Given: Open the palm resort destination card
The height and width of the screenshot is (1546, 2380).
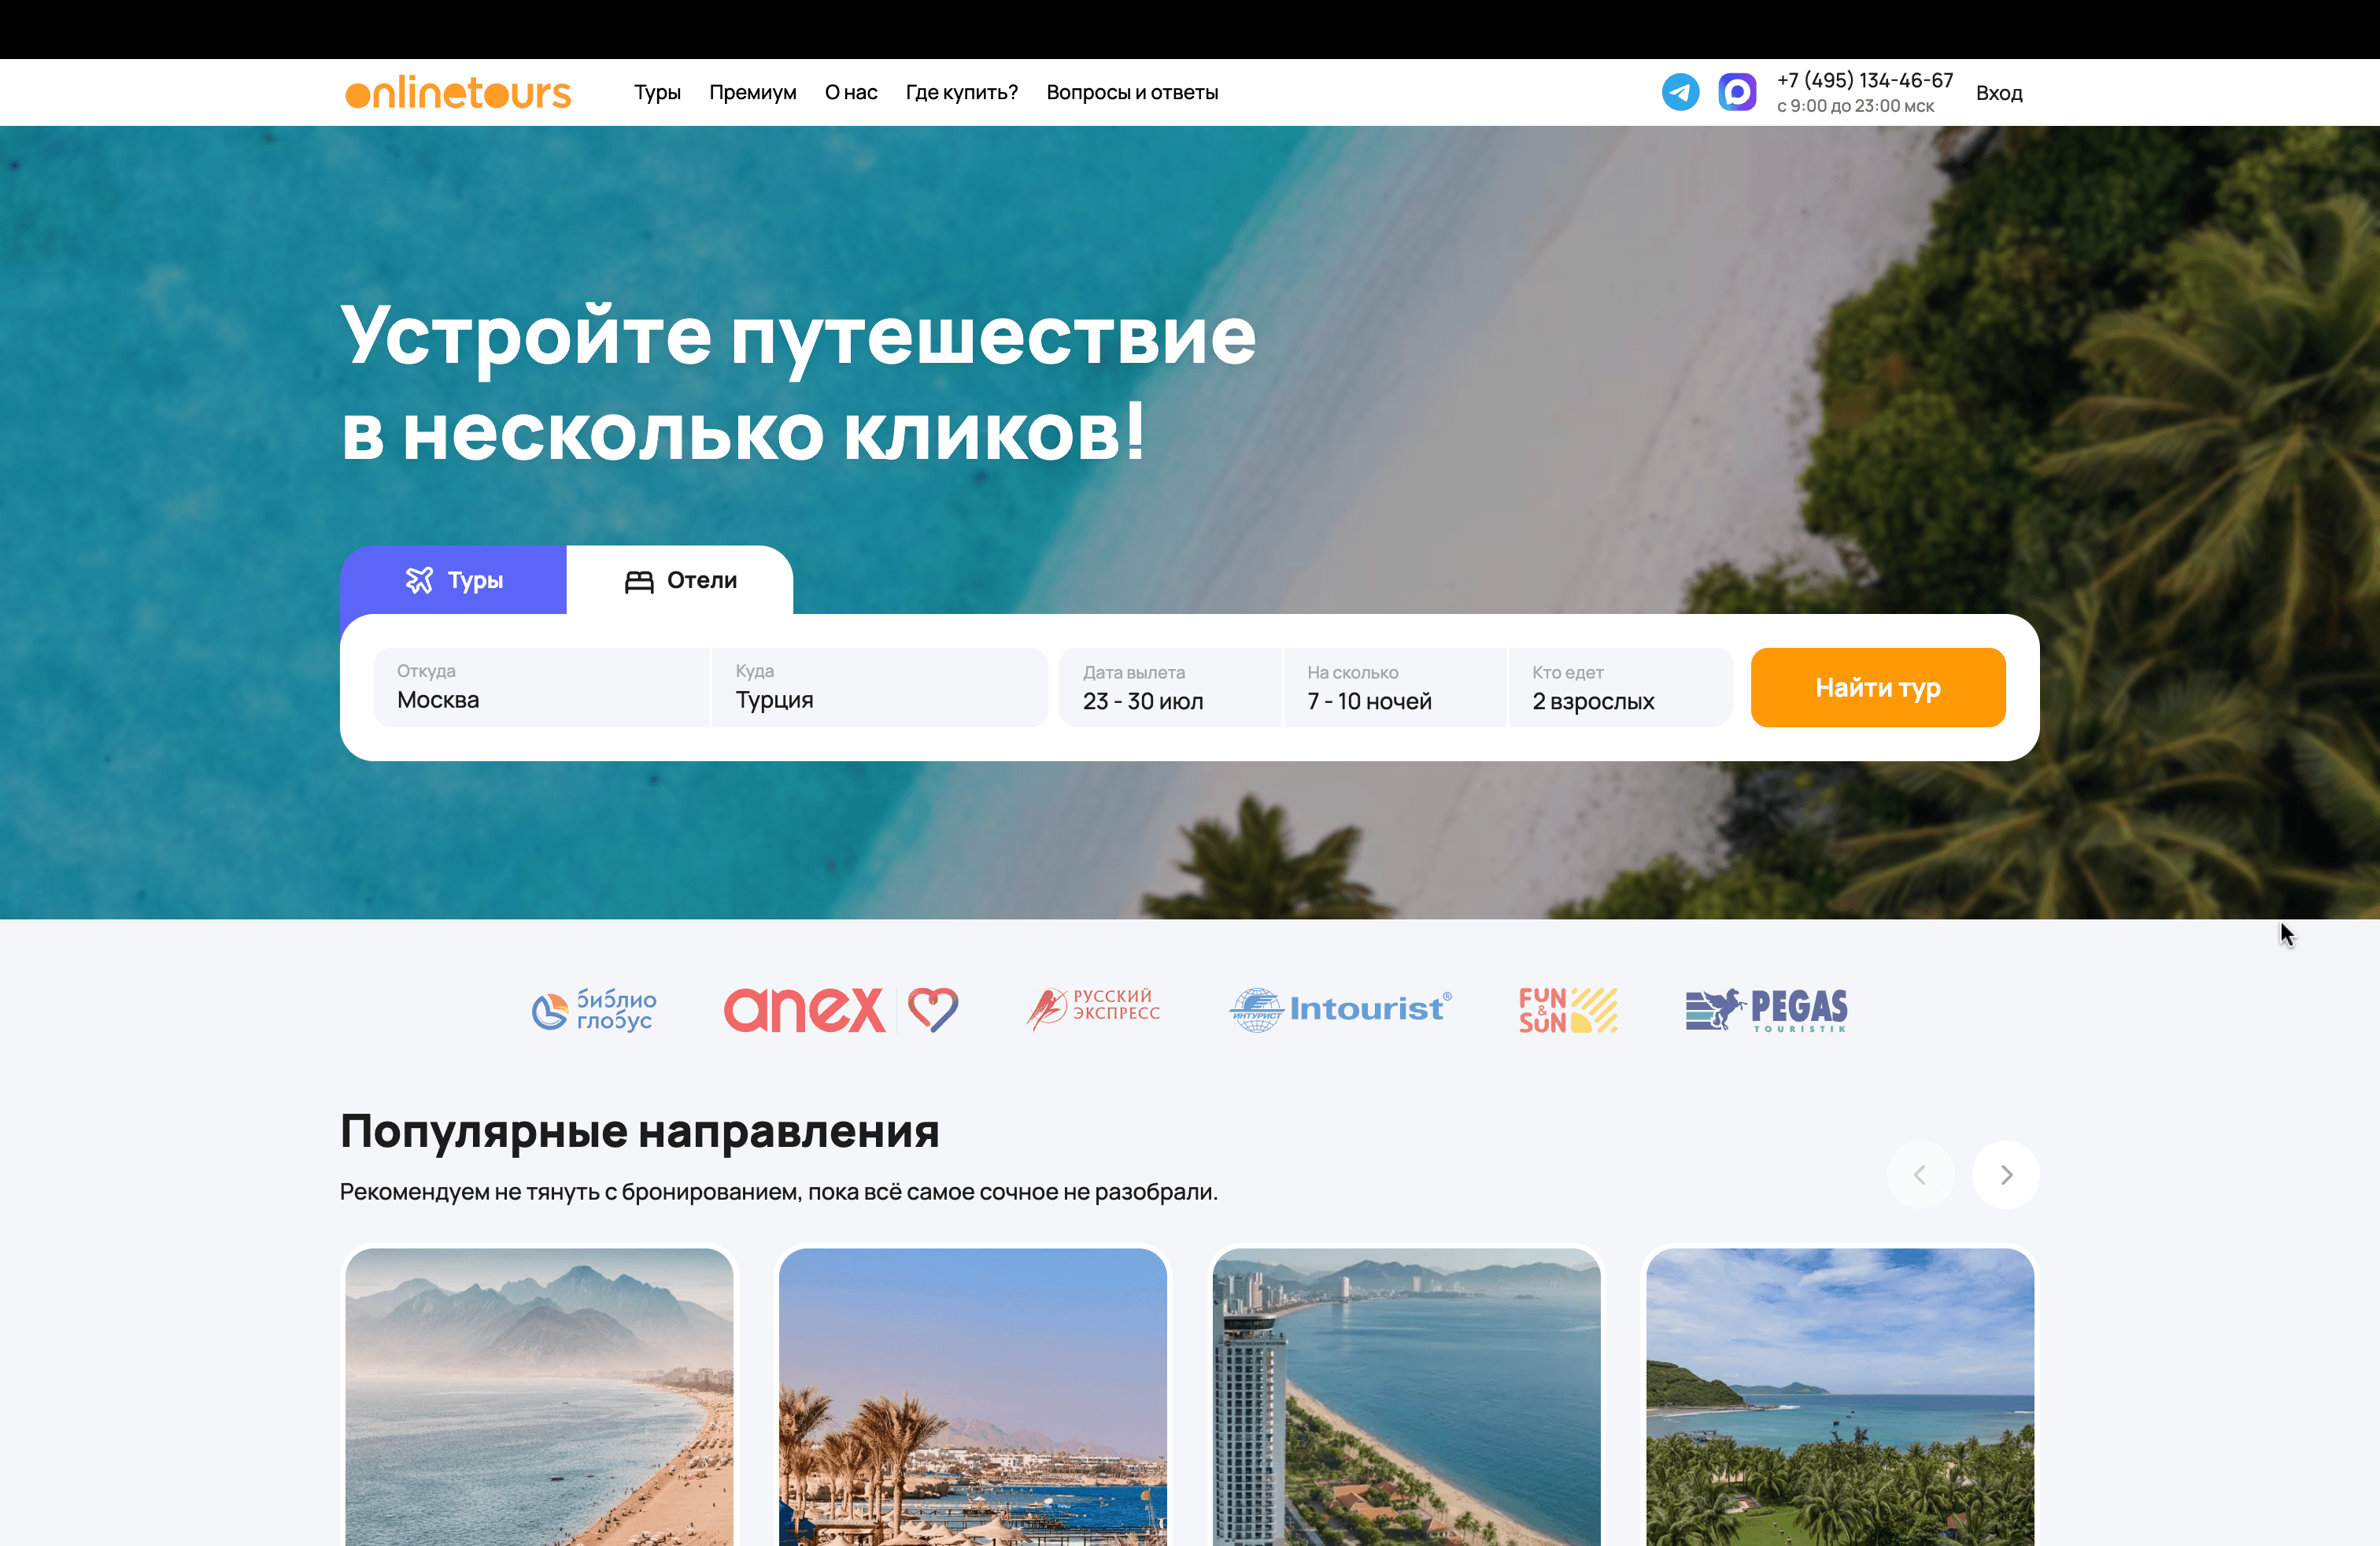Looking at the screenshot, I should (x=972, y=1396).
